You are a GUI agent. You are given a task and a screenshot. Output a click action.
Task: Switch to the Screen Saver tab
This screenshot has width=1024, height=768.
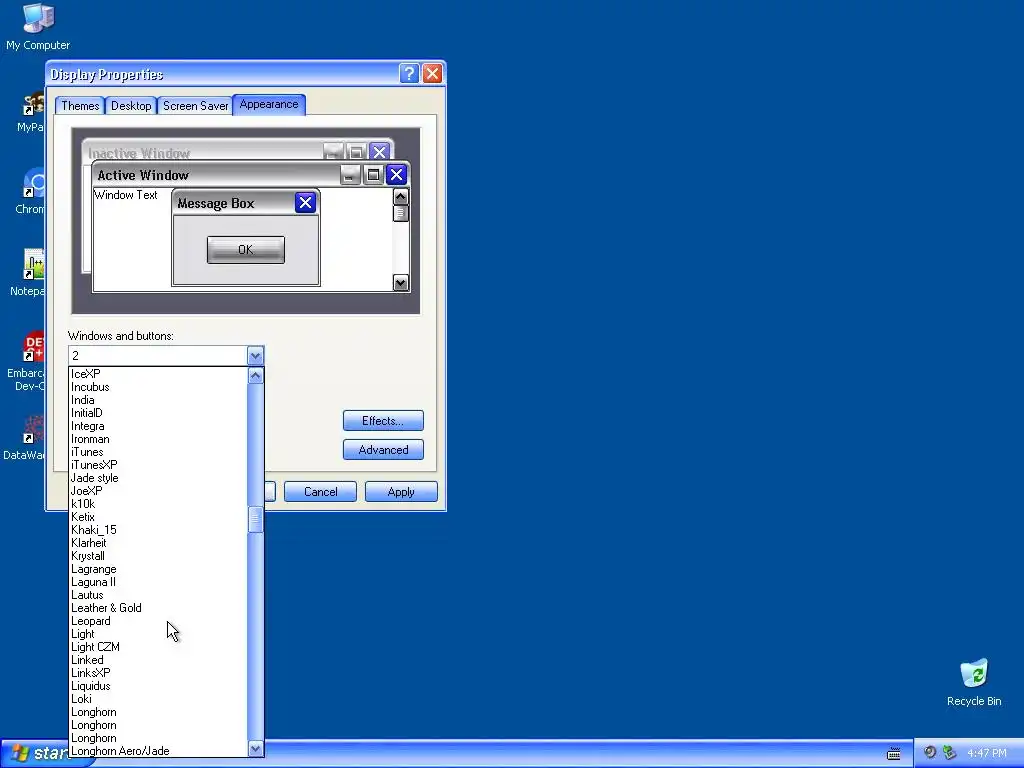(x=195, y=106)
